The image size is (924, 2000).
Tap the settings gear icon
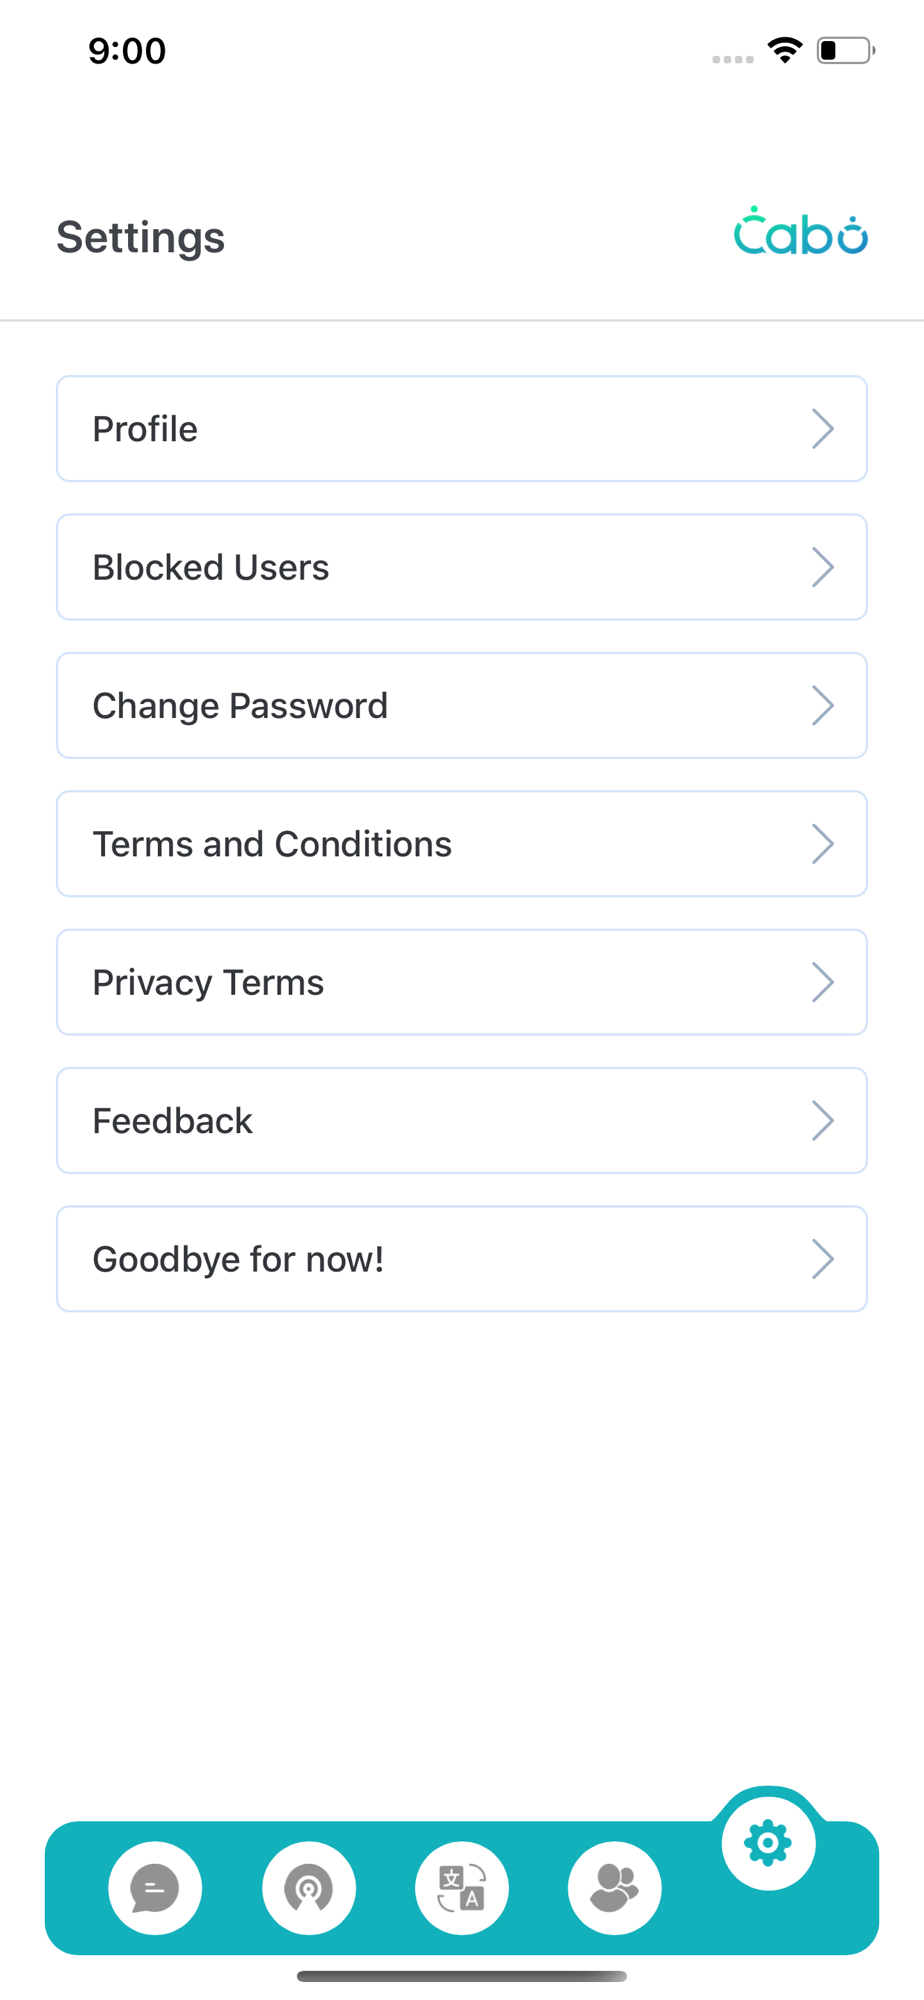coord(768,1843)
